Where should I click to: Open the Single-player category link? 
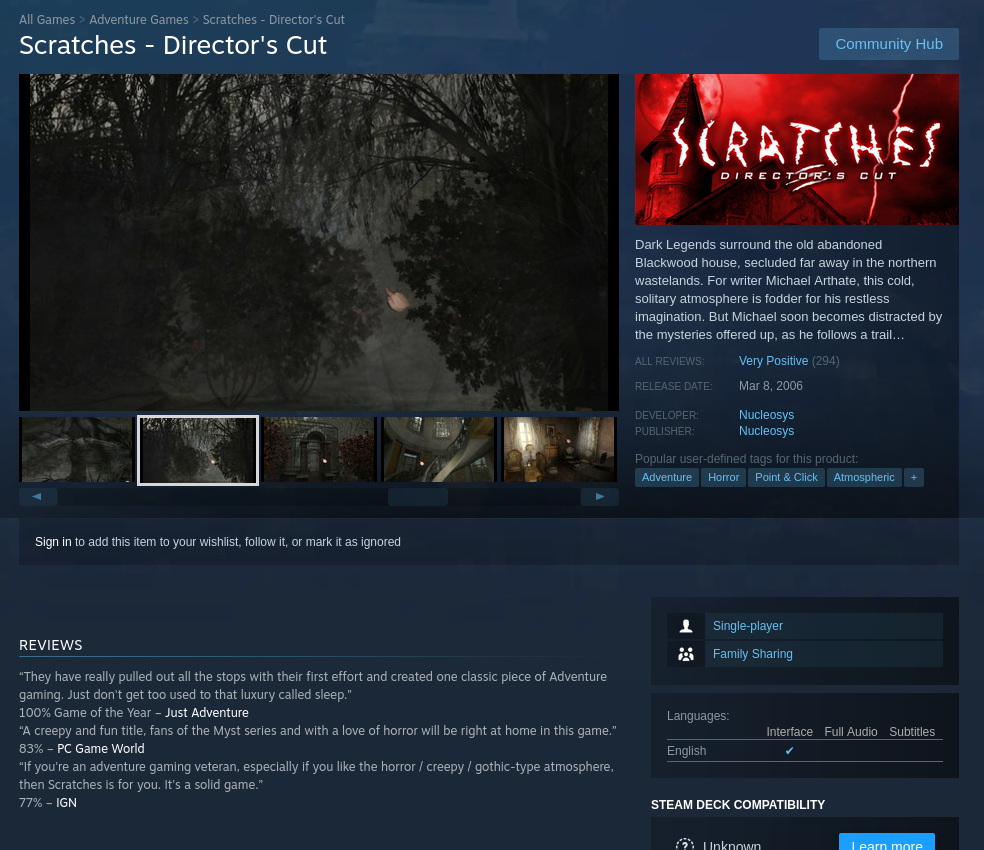(x=747, y=626)
